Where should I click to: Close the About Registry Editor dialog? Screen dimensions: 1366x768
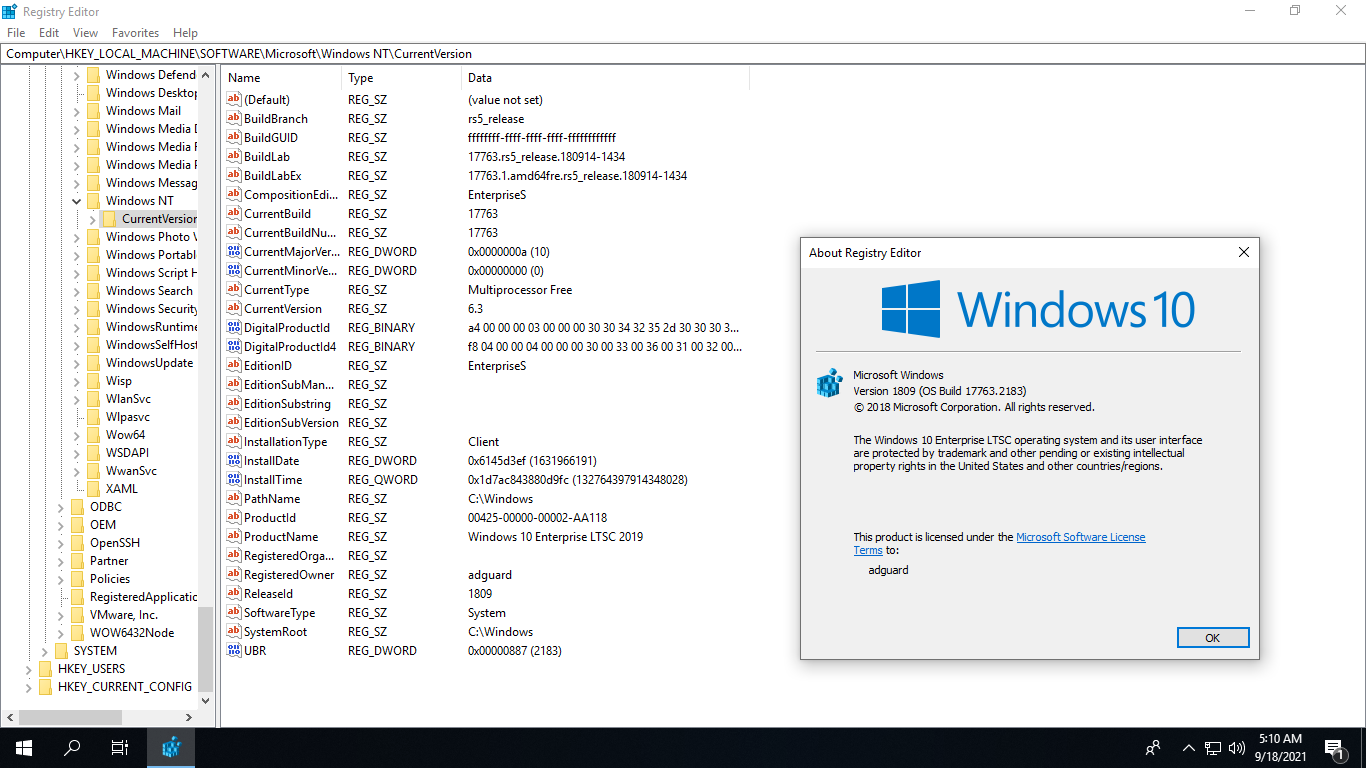click(1244, 253)
